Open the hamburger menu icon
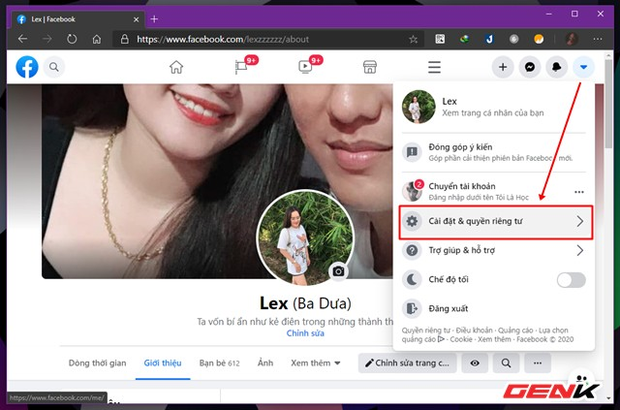Screen dimensions: 620x410 point(434,67)
